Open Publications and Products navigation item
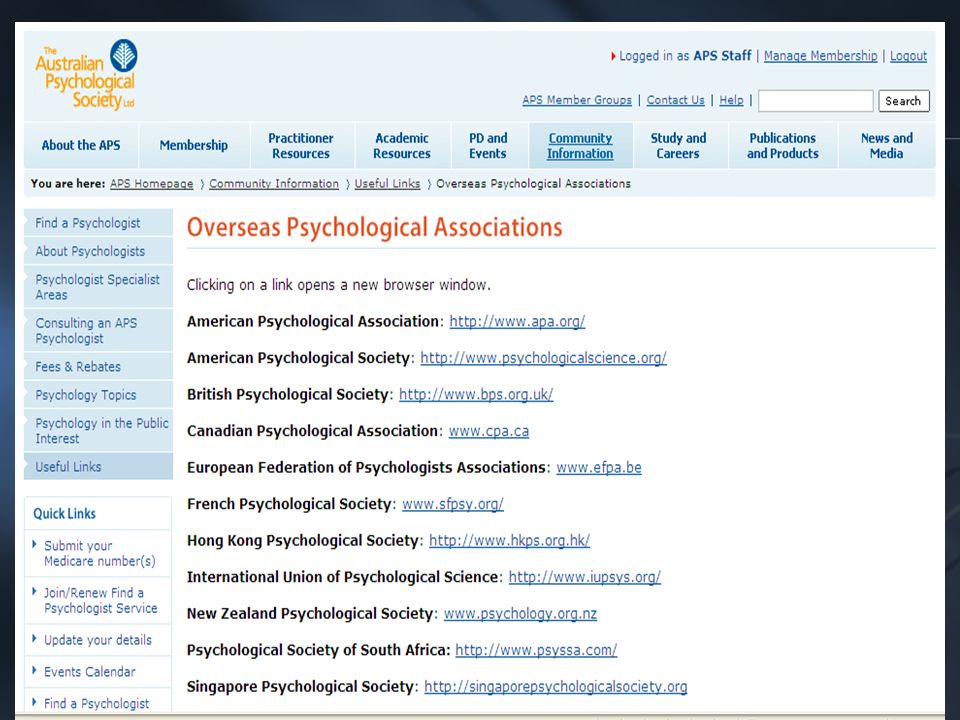Screen dimensions: 960x720 click(x=782, y=146)
